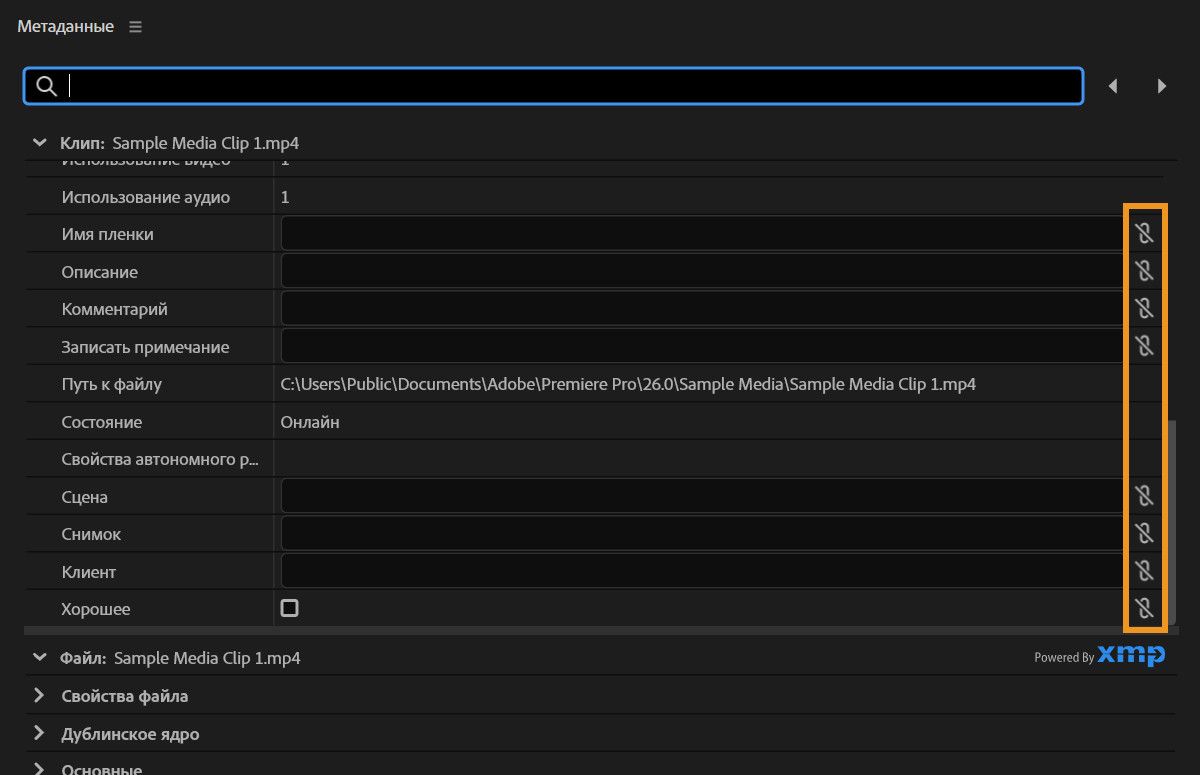
Task: Click the Хорошее label
Action: (96, 609)
